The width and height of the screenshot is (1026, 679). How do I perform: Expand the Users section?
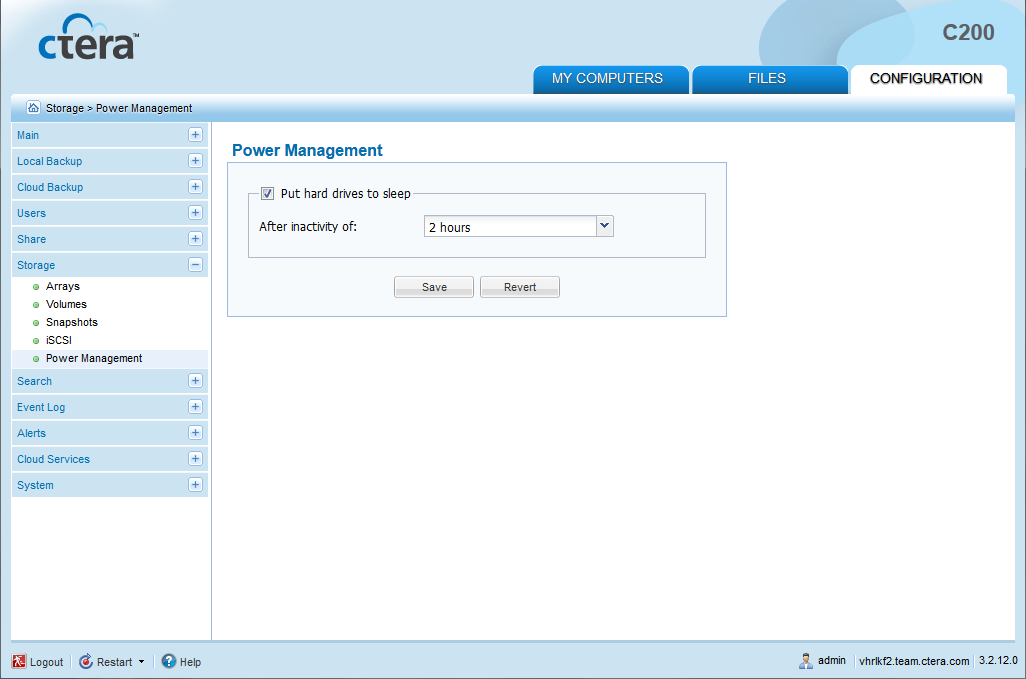coord(195,213)
